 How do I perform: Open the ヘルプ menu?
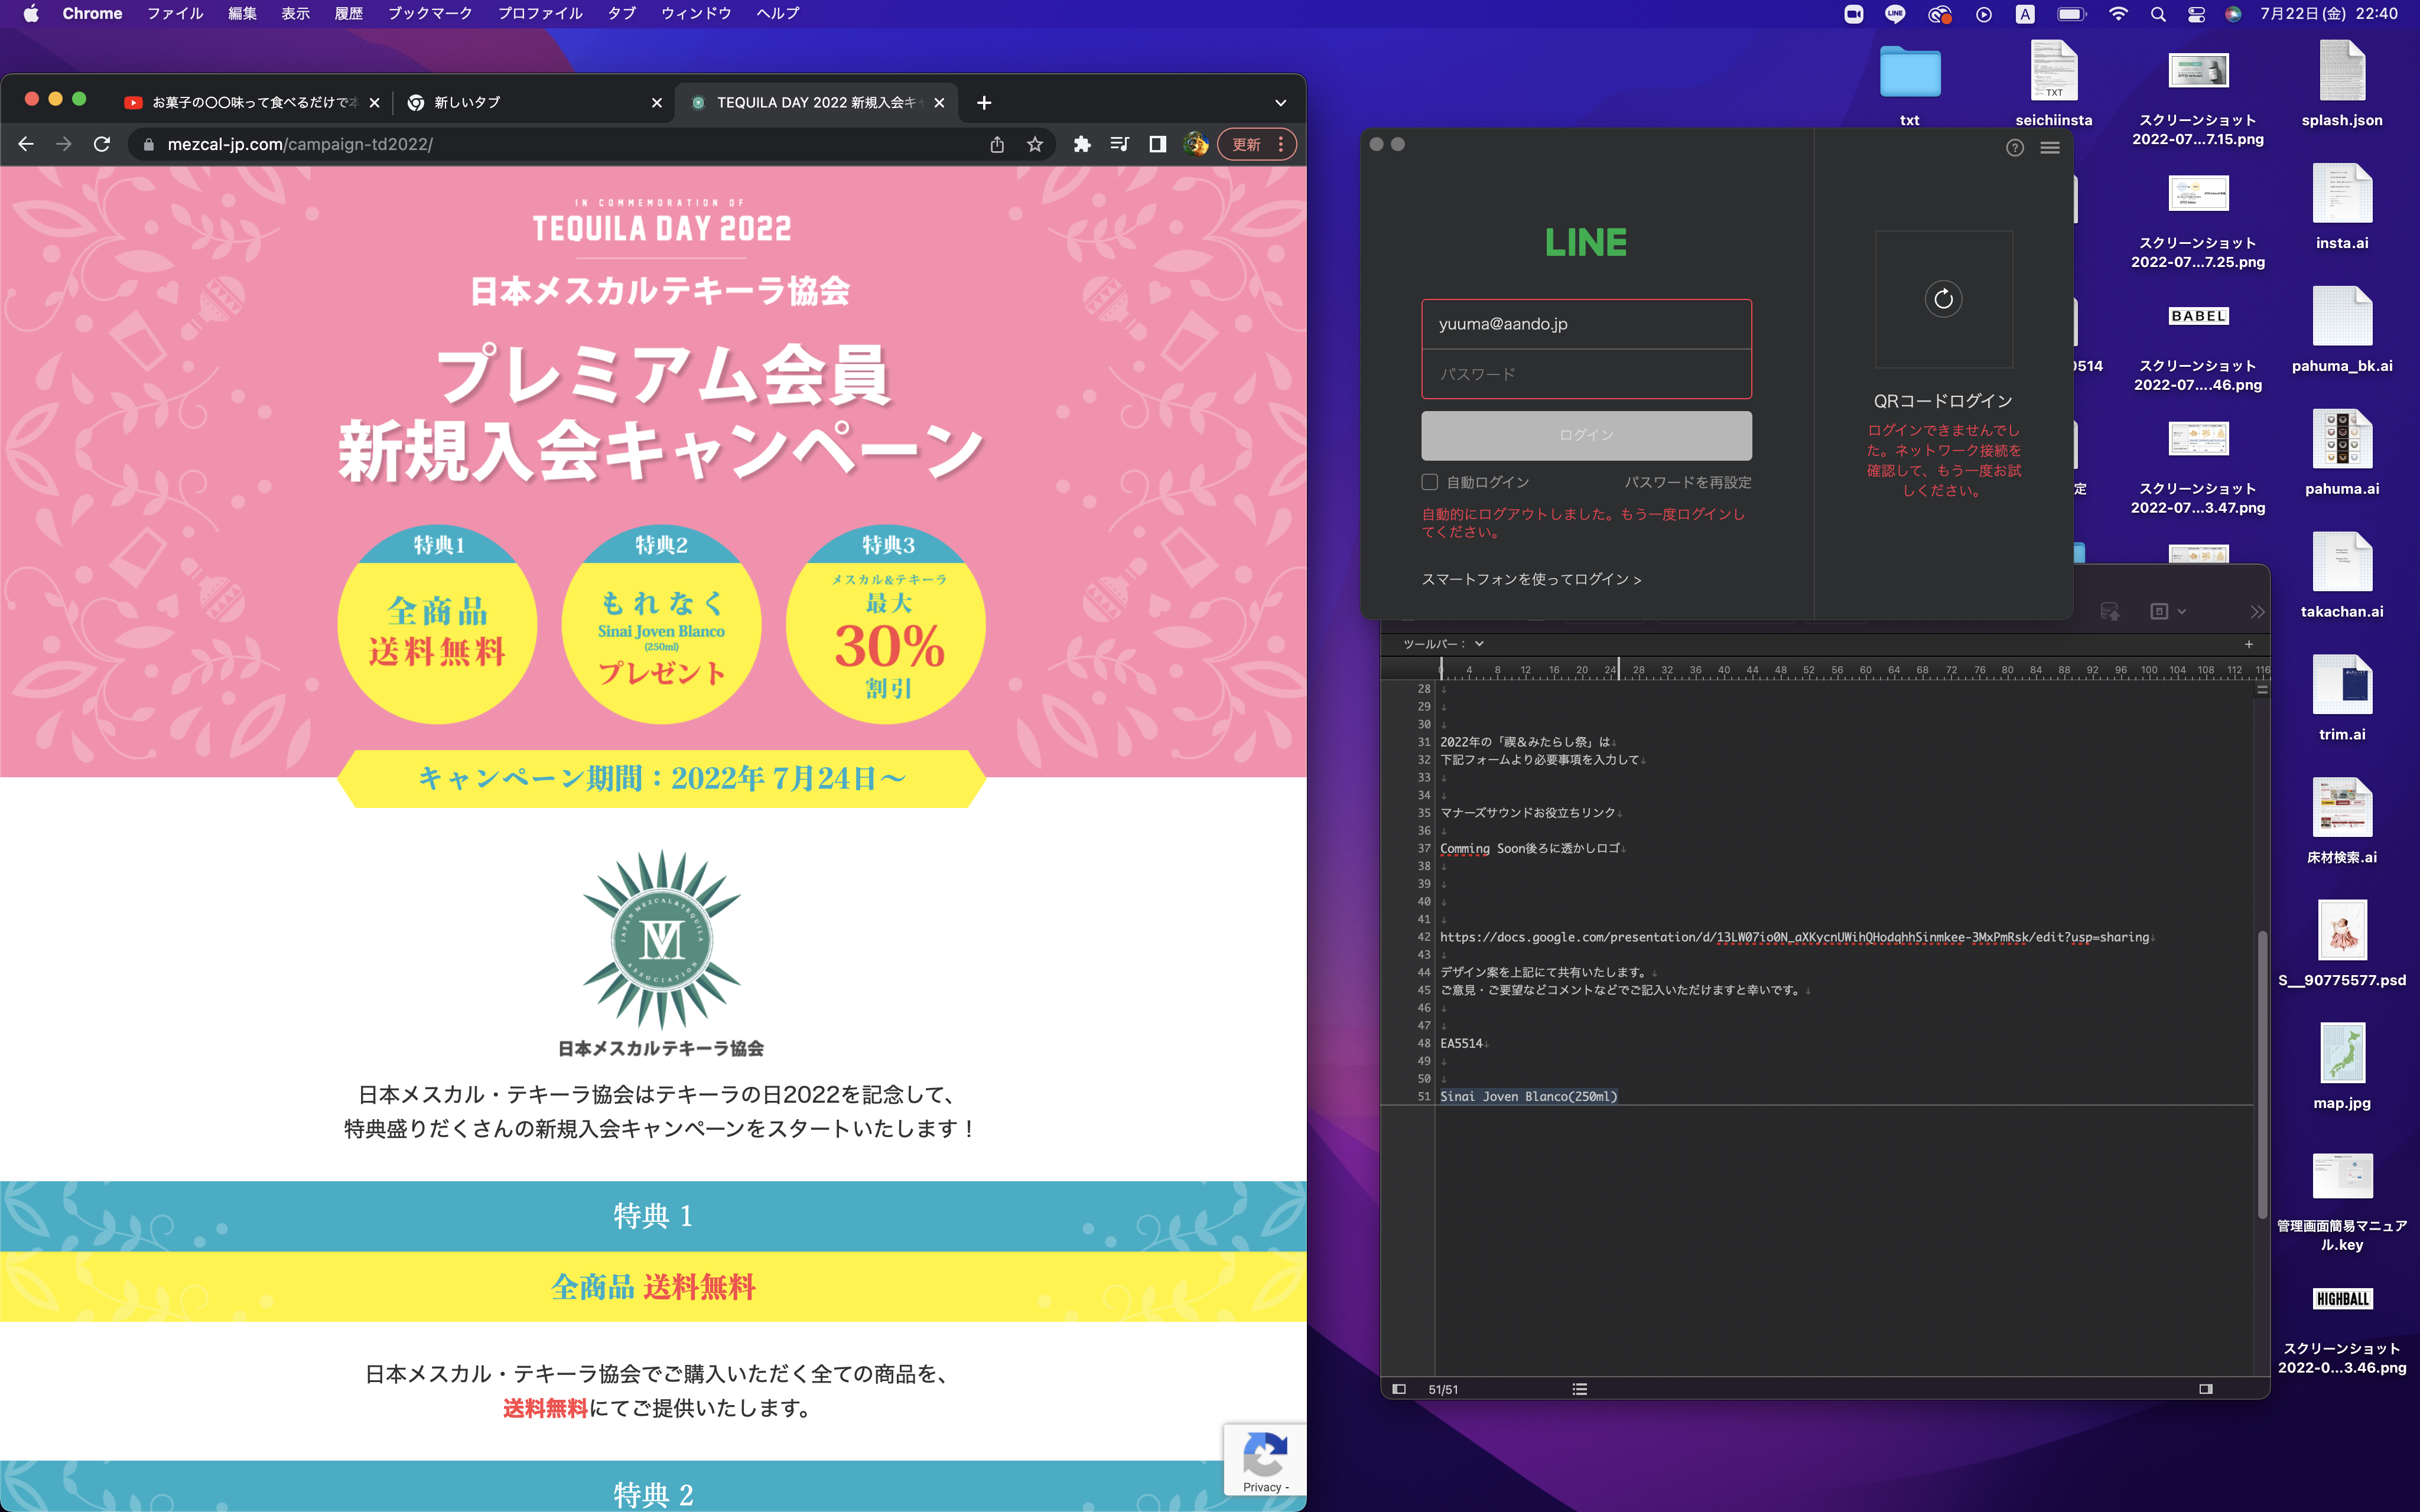coord(777,14)
